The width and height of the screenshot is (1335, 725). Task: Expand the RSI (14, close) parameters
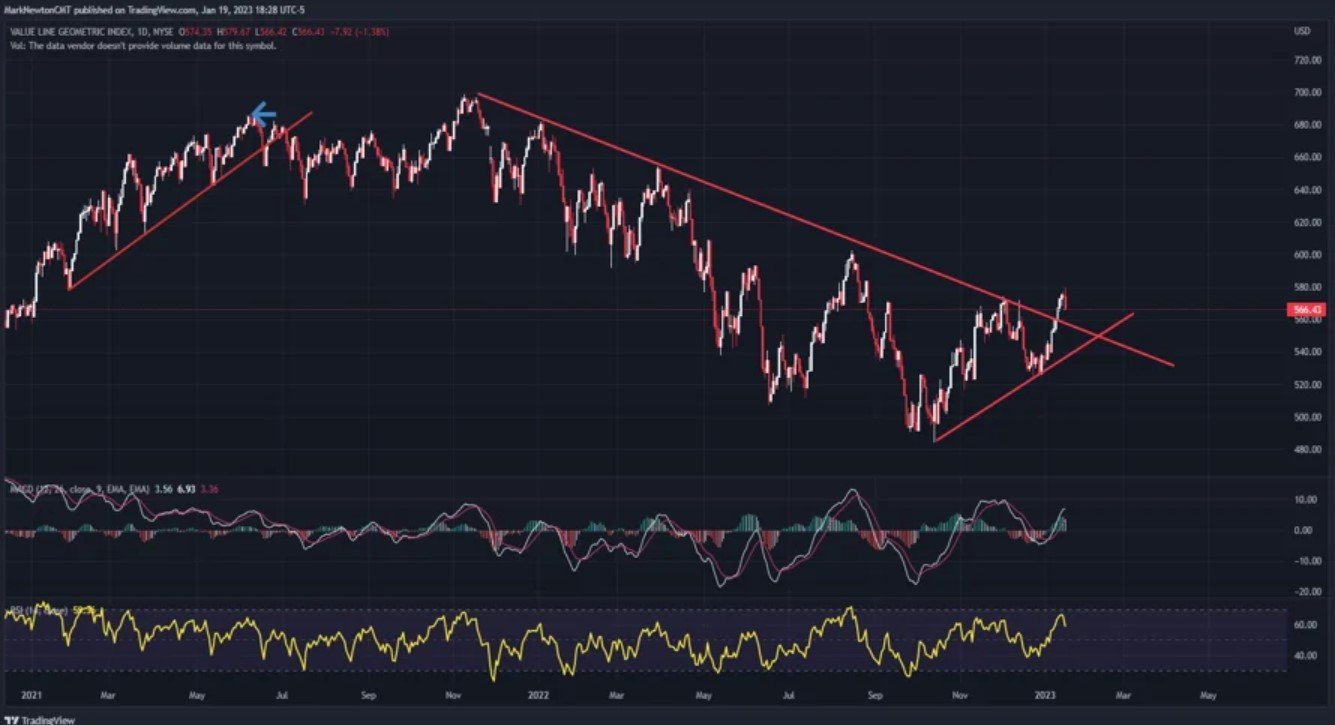coord(47,609)
